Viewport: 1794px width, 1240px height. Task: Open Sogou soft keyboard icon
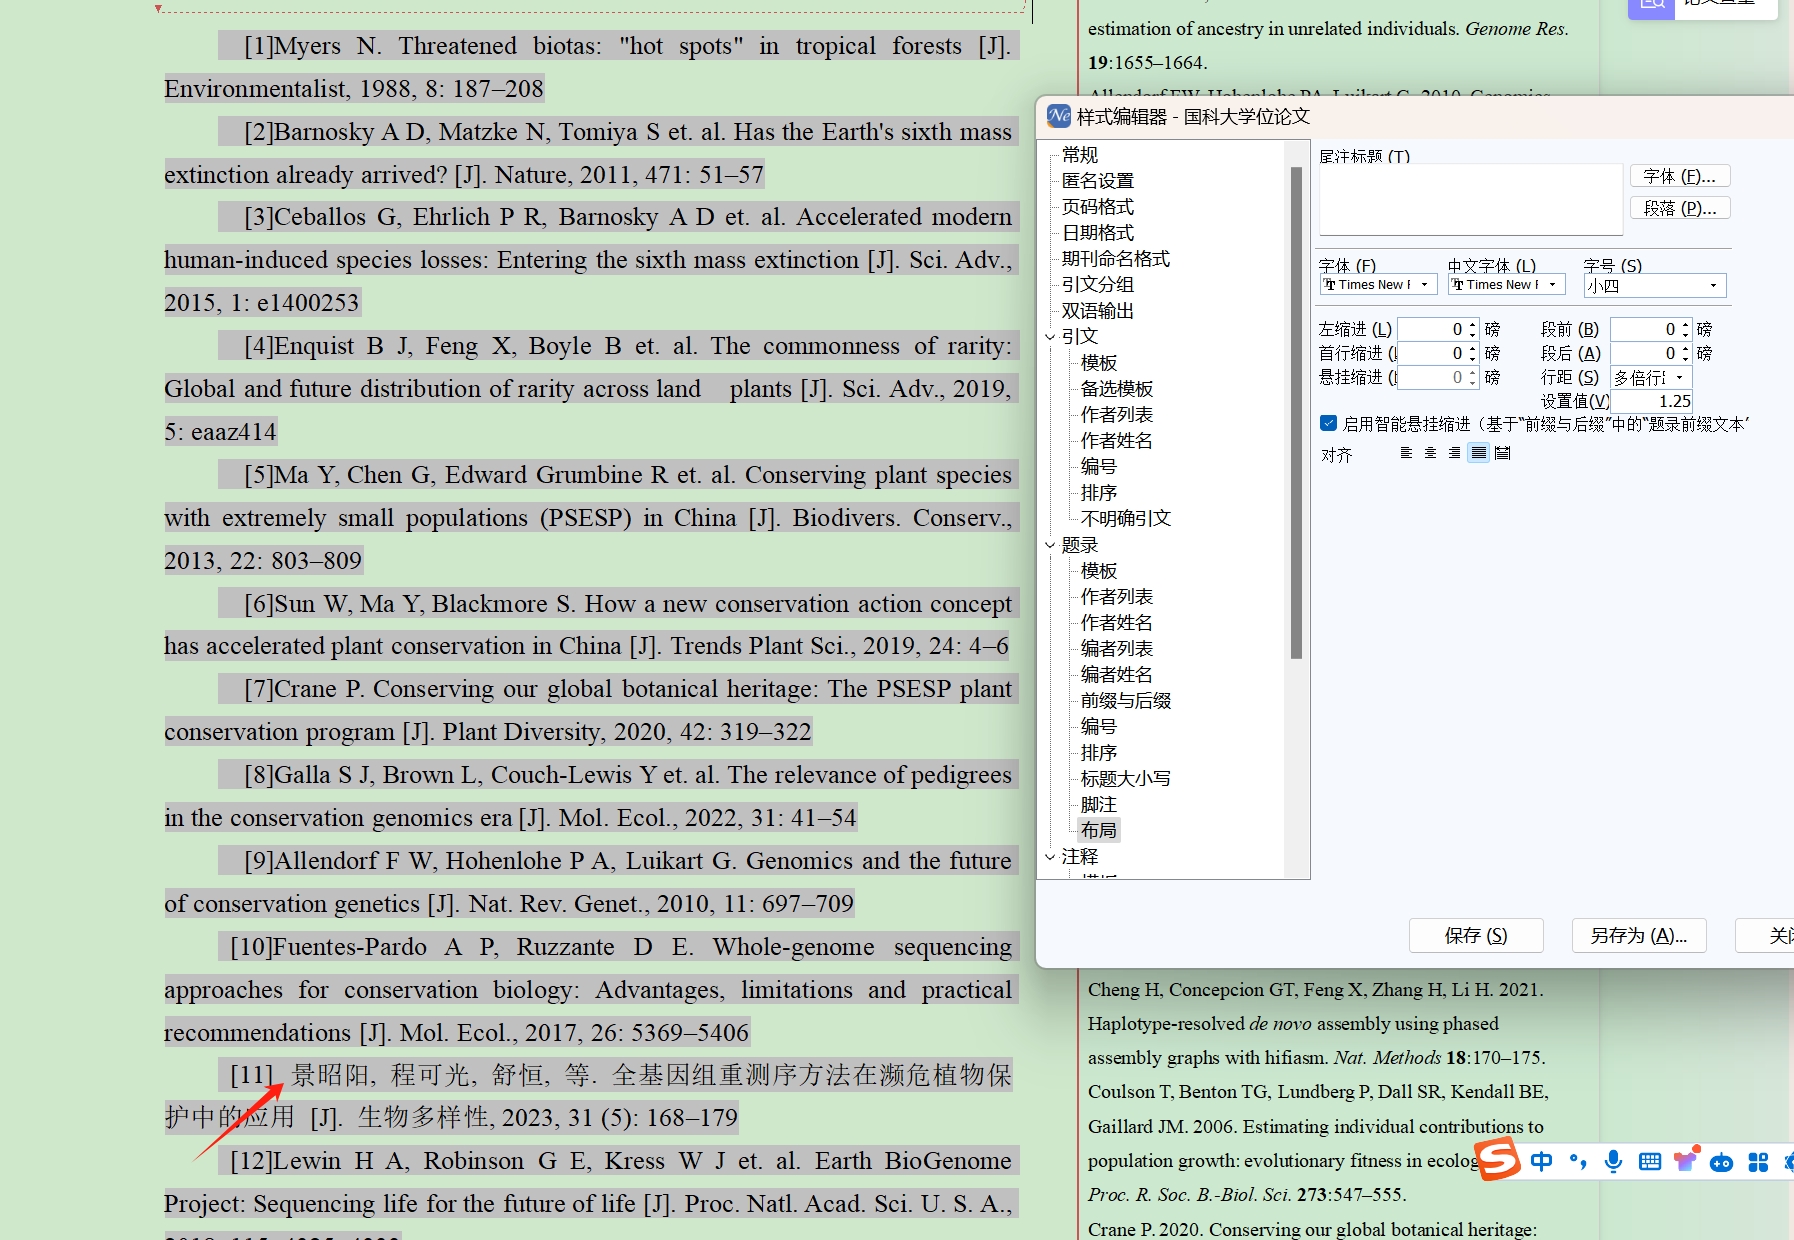click(1649, 1161)
